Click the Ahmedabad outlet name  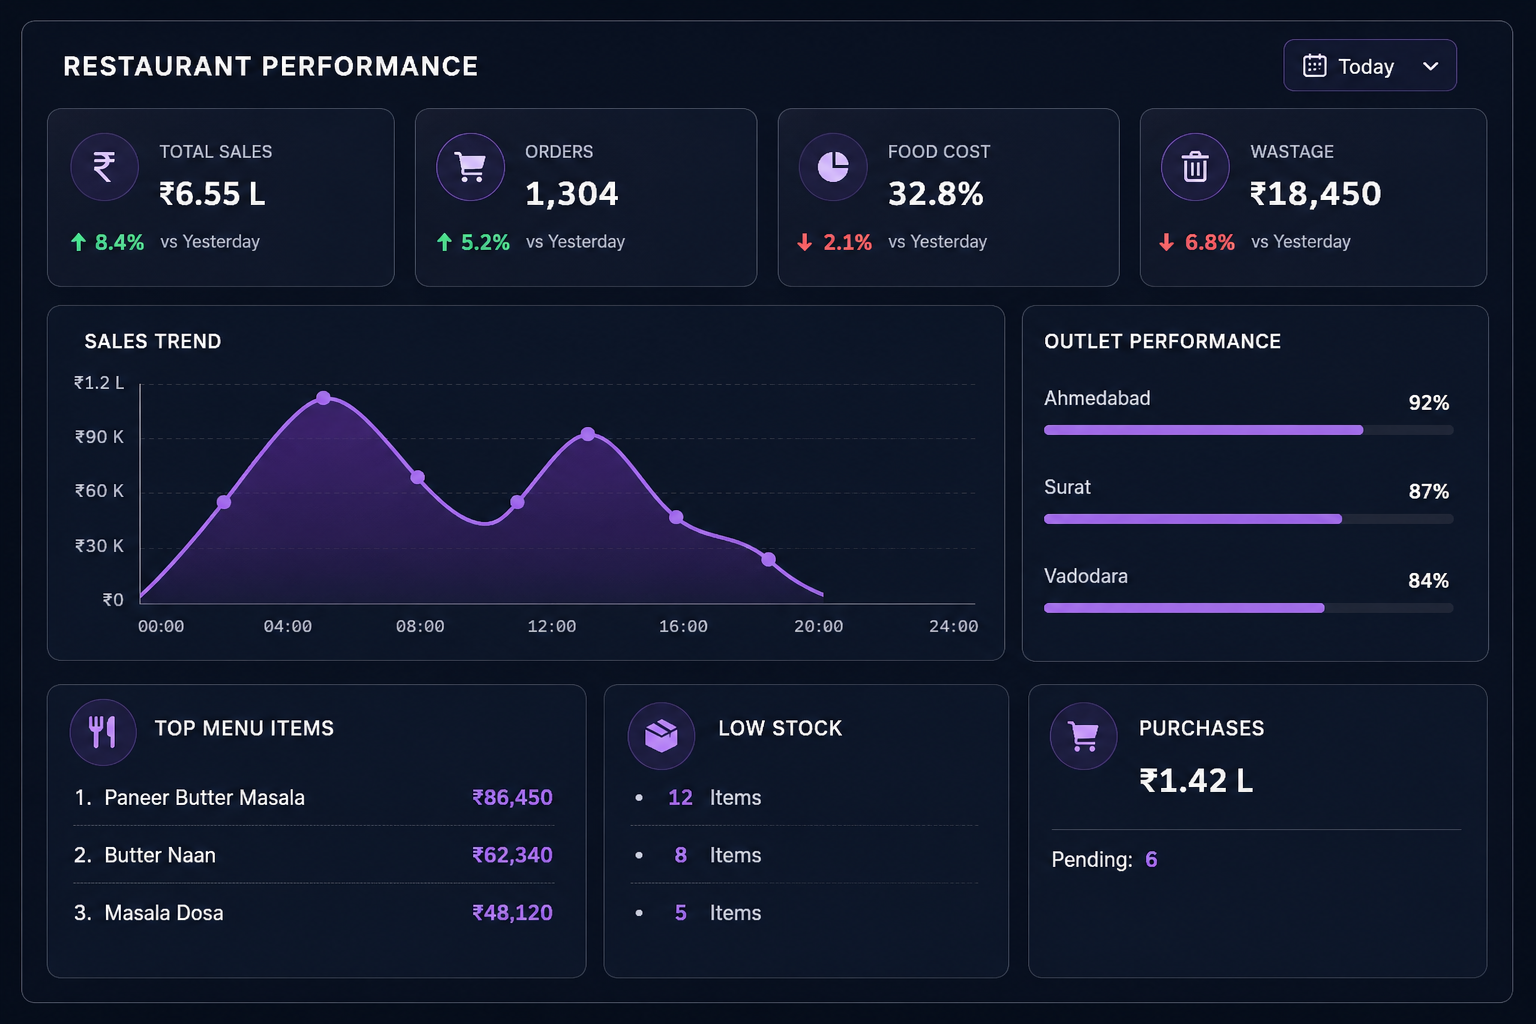pyautogui.click(x=1097, y=398)
